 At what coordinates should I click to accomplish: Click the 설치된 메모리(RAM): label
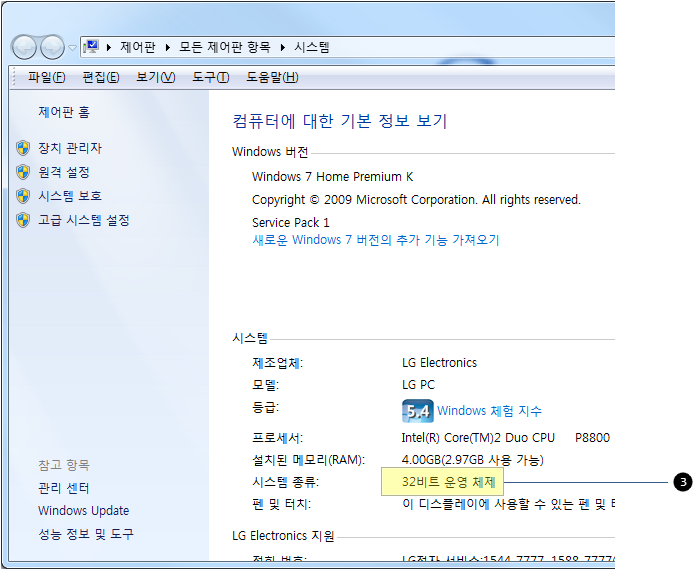tap(308, 460)
